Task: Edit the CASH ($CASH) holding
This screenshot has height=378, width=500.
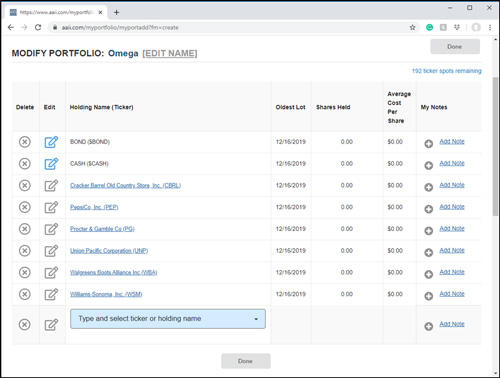Action: point(51,163)
